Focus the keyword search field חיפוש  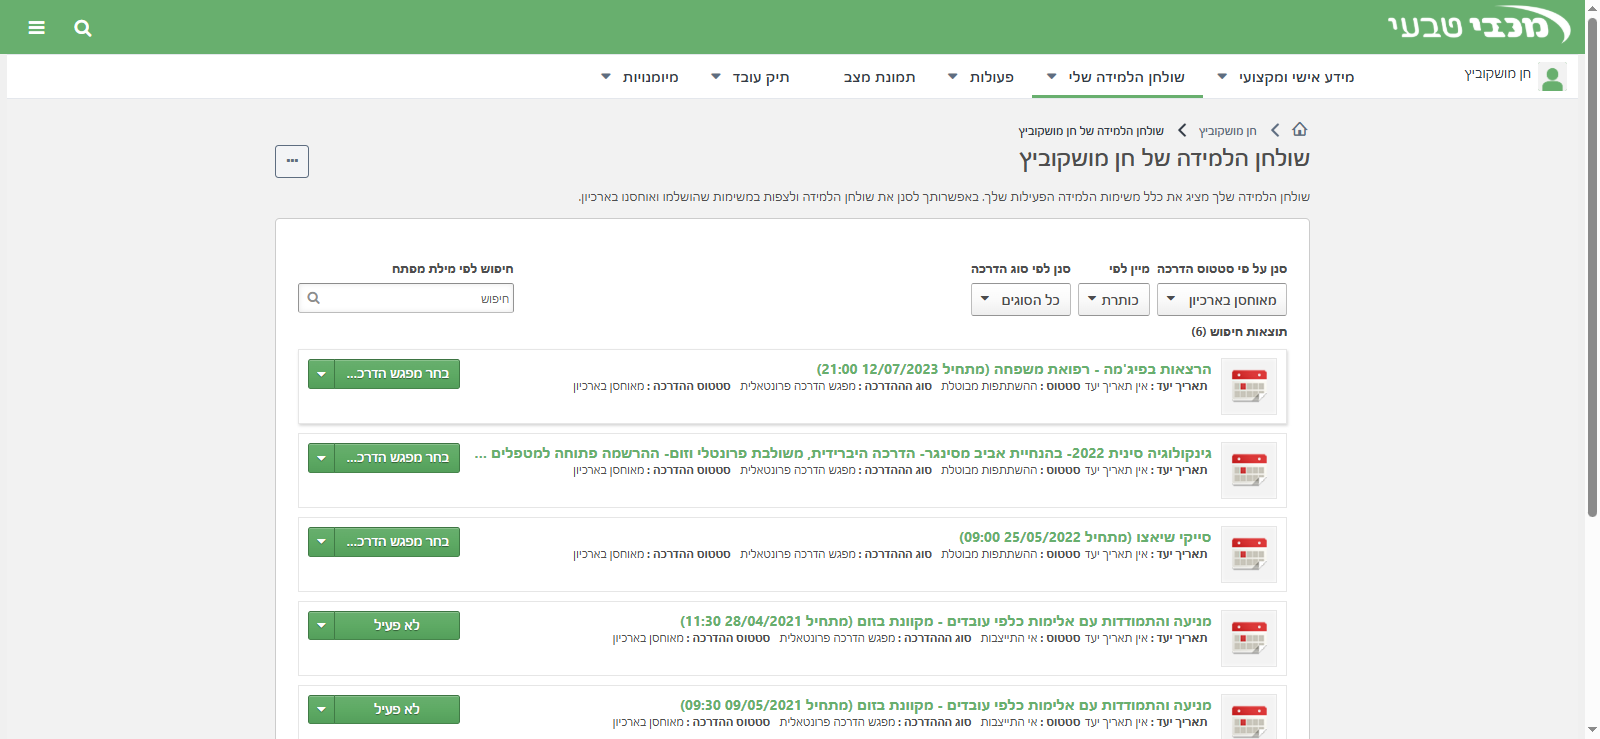point(406,298)
